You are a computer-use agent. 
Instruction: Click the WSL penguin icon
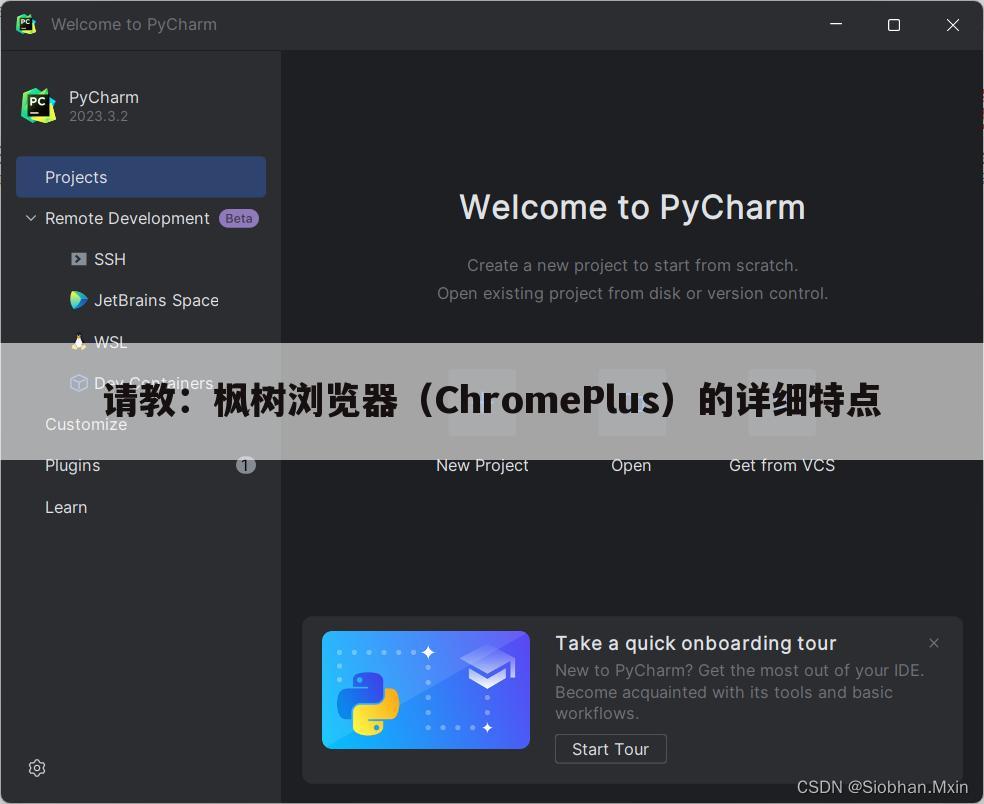tap(78, 342)
